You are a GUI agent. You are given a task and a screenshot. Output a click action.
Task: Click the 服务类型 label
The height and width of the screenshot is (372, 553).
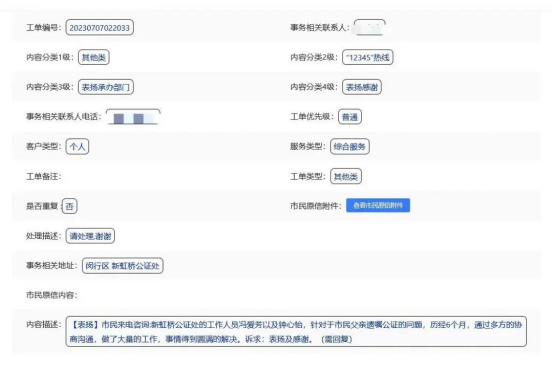coord(308,146)
